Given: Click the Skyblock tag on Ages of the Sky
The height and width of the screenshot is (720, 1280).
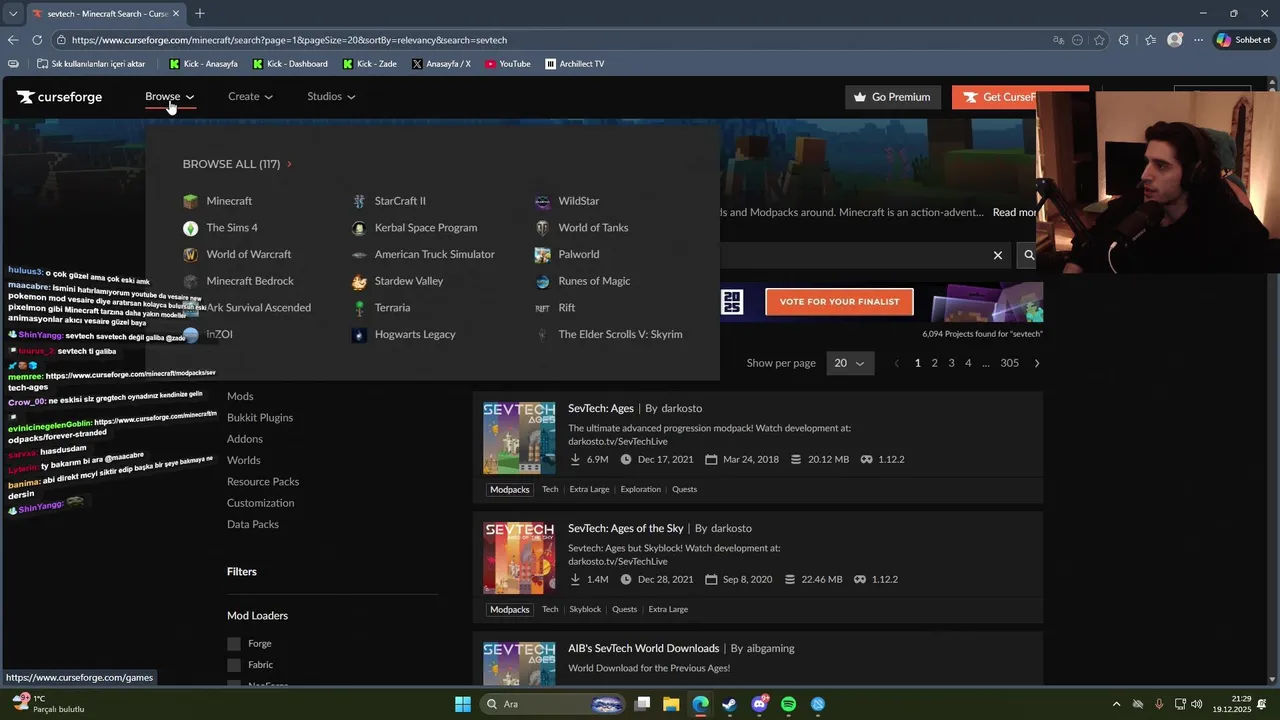Looking at the screenshot, I should (x=585, y=609).
